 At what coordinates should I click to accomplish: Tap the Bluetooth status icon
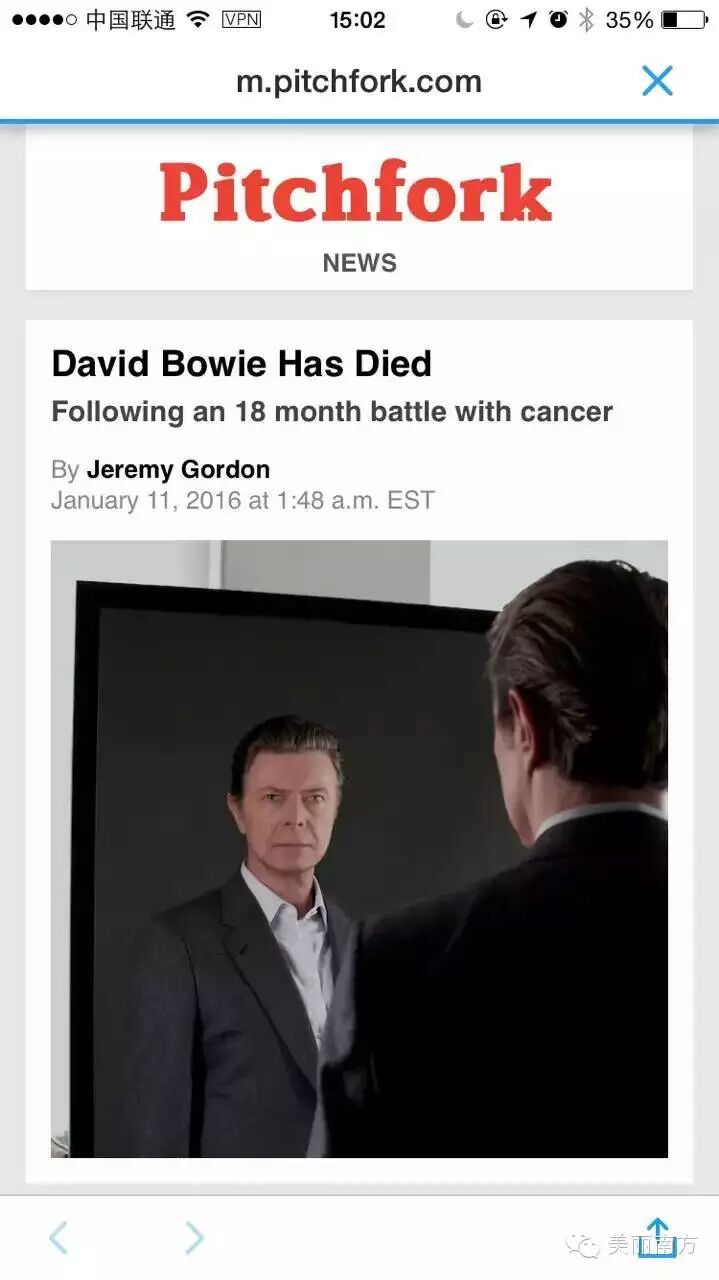[586, 19]
